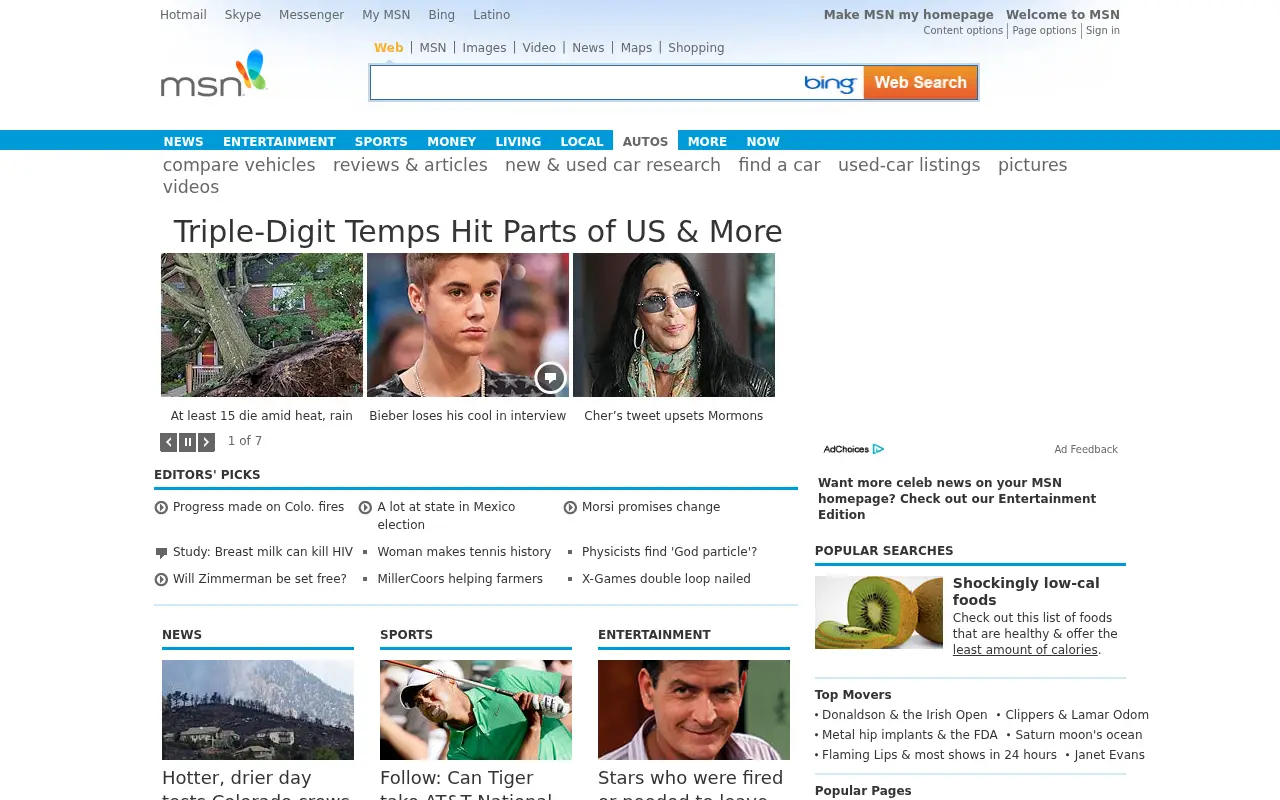The image size is (1280, 800).
Task: Open used-car listings sub-link
Action: (909, 165)
